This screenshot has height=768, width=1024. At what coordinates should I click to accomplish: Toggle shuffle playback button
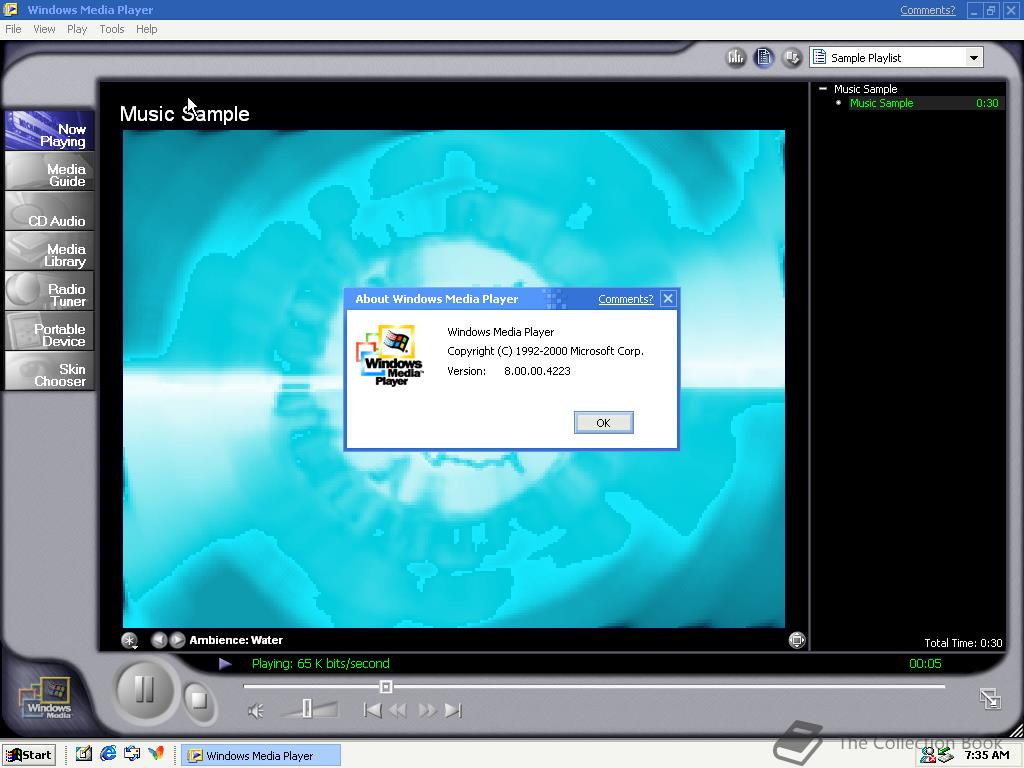click(792, 57)
